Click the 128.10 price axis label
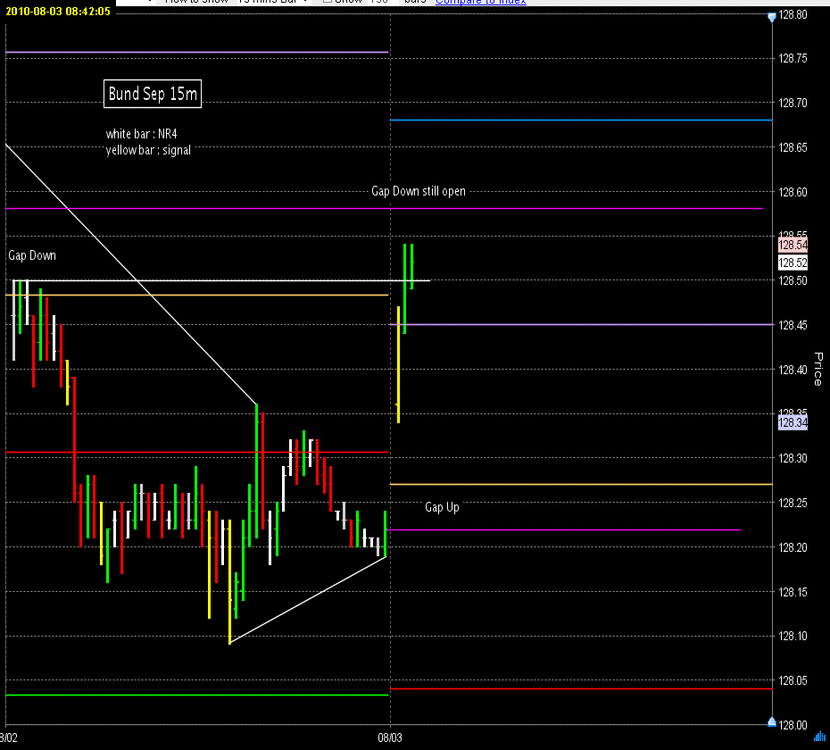This screenshot has width=830, height=750. pyautogui.click(x=793, y=636)
